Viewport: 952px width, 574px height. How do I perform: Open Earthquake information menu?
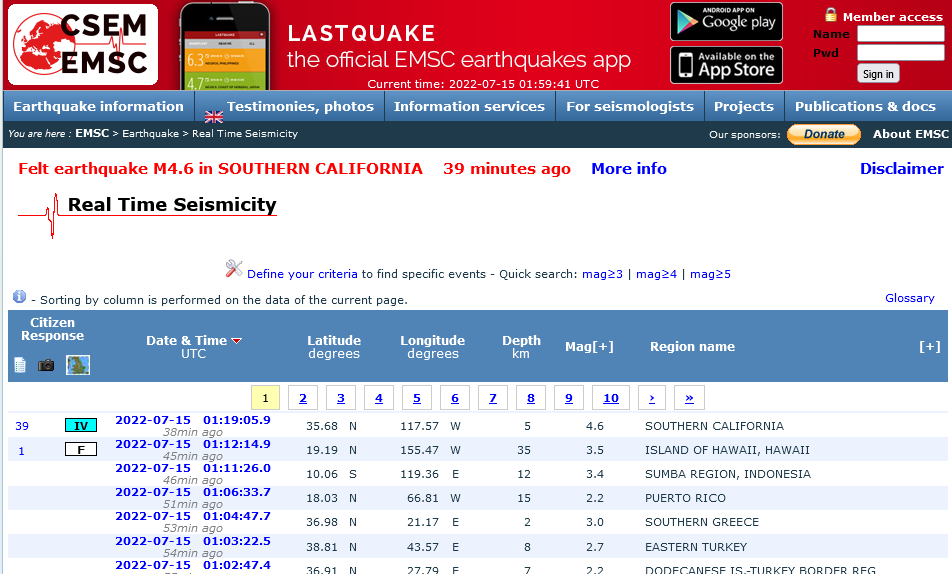pyautogui.click(x=98, y=106)
